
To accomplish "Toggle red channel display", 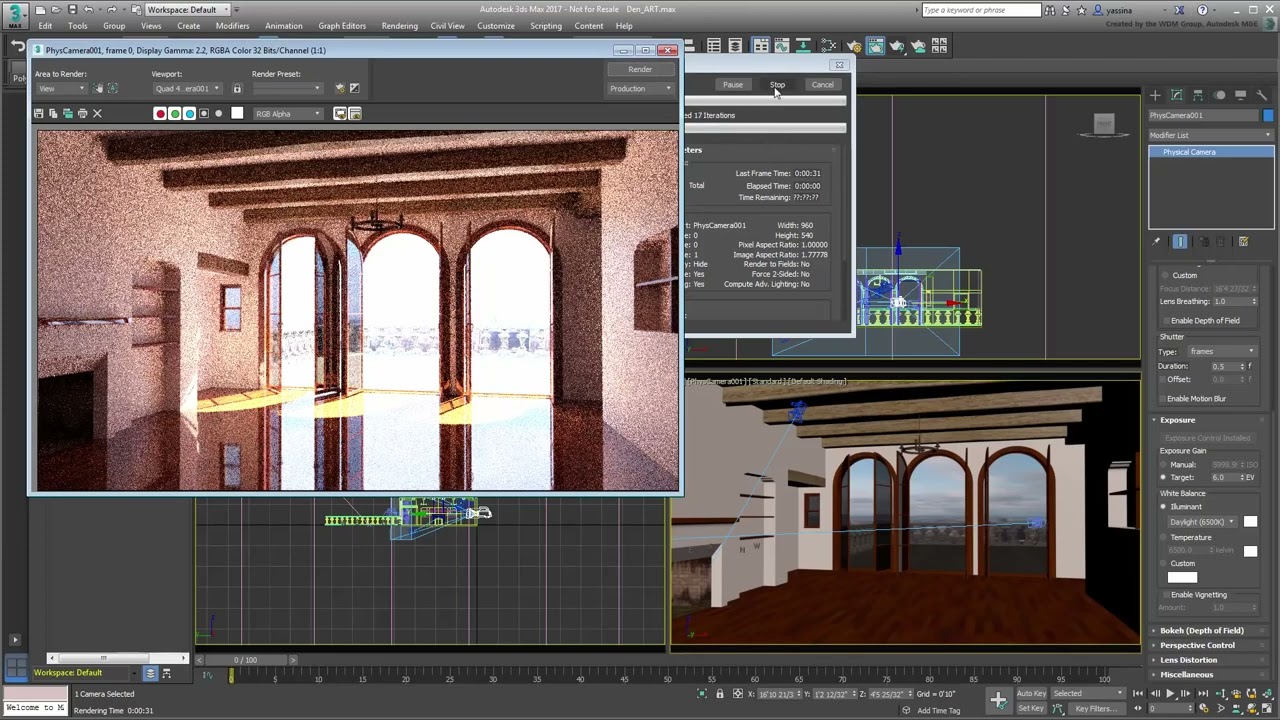I will [160, 113].
